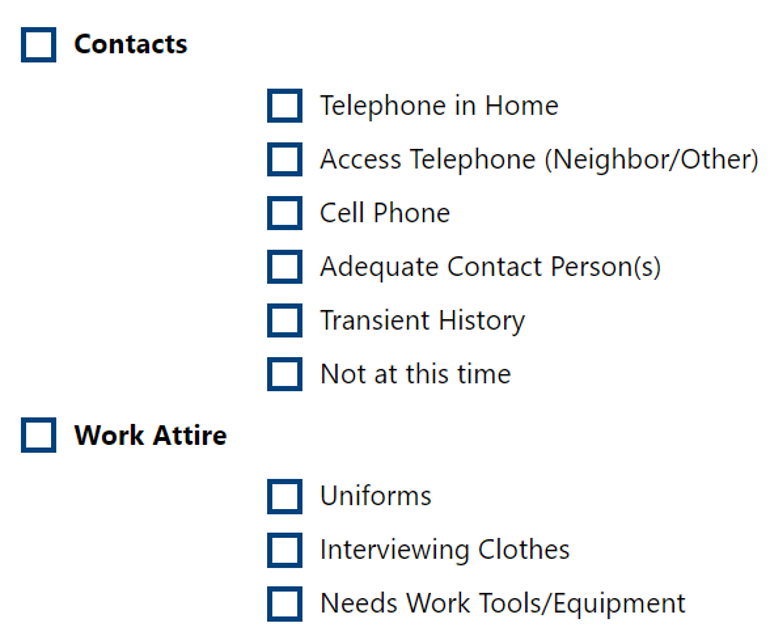Click the Adequate Contact Person(s) label text
The height and width of the screenshot is (630, 782).
point(491,267)
